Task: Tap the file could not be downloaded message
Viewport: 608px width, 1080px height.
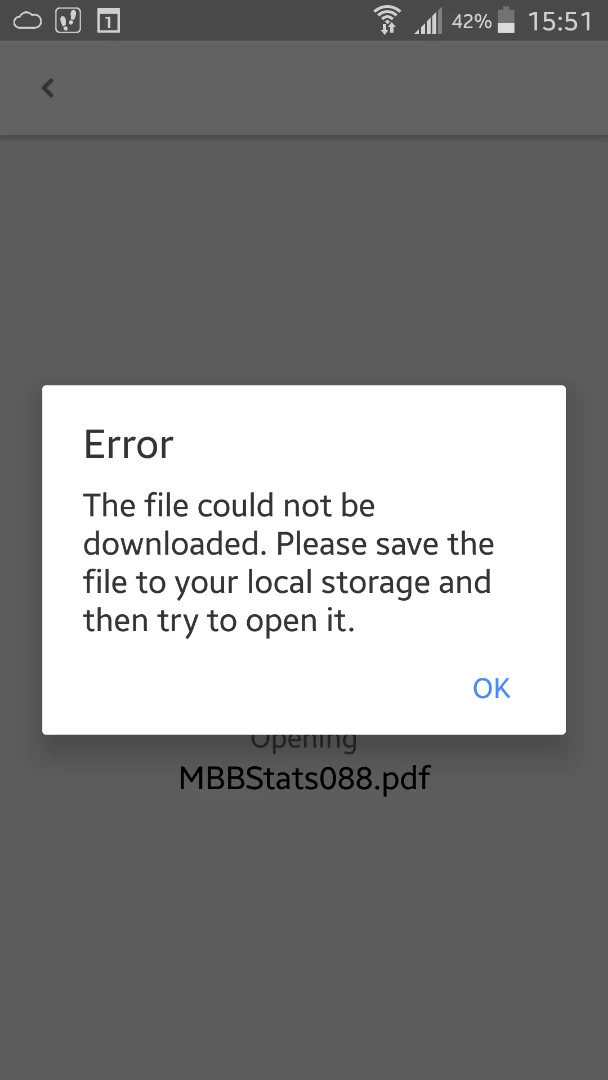Action: (x=289, y=563)
